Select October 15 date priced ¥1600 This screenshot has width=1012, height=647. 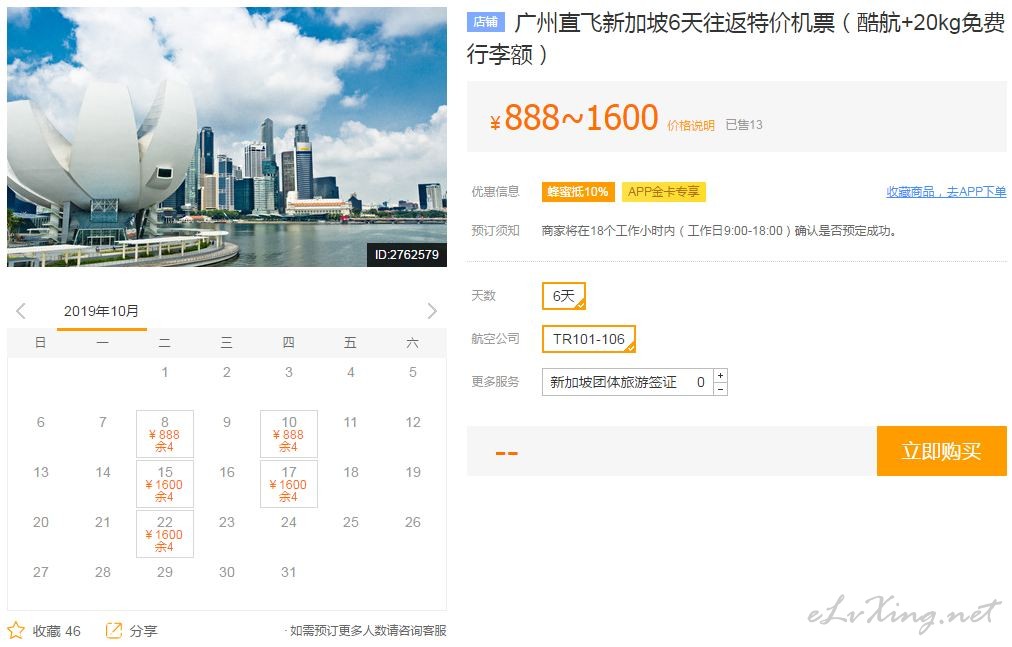pyautogui.click(x=165, y=484)
